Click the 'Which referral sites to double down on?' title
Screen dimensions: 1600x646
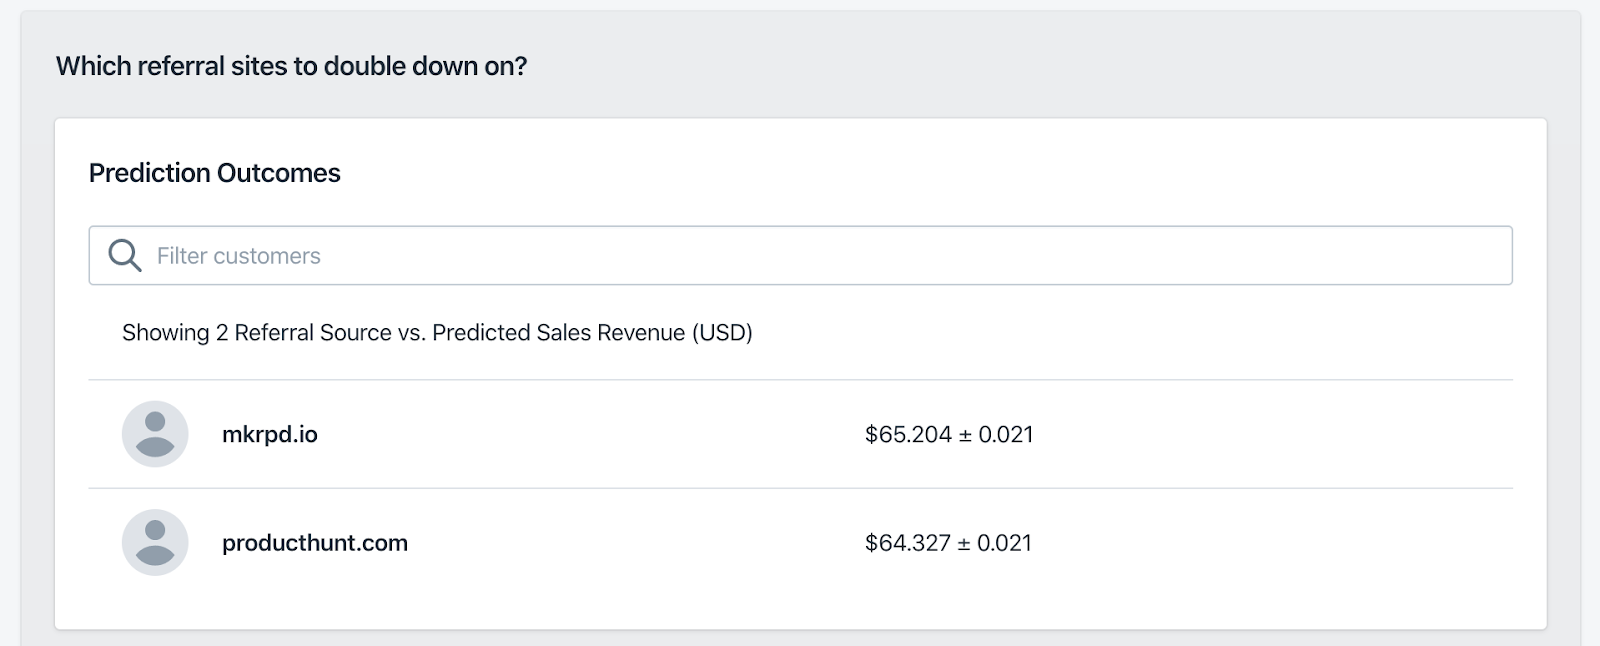(291, 66)
